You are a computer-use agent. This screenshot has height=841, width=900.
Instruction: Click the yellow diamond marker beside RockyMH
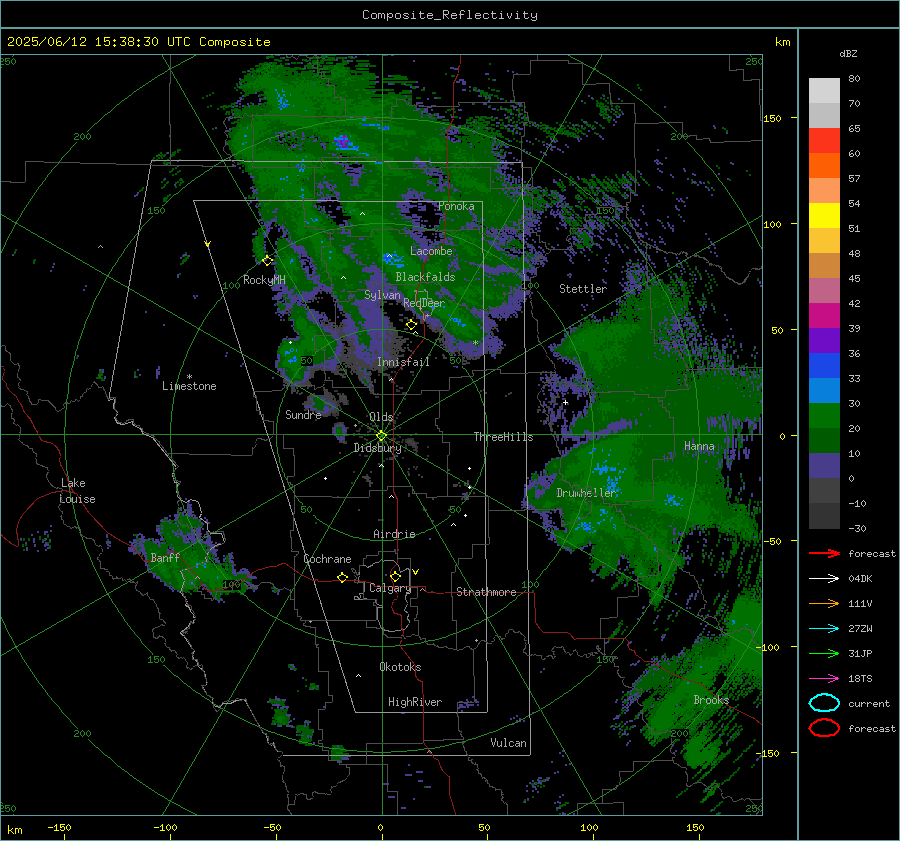[267, 261]
